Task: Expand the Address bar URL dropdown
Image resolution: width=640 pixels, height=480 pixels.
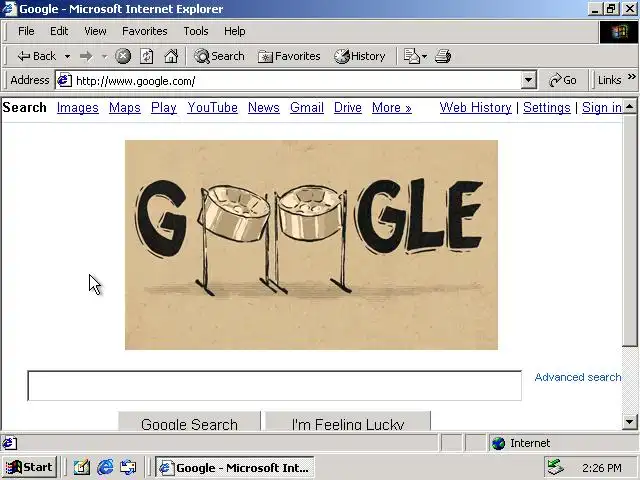Action: (x=528, y=80)
